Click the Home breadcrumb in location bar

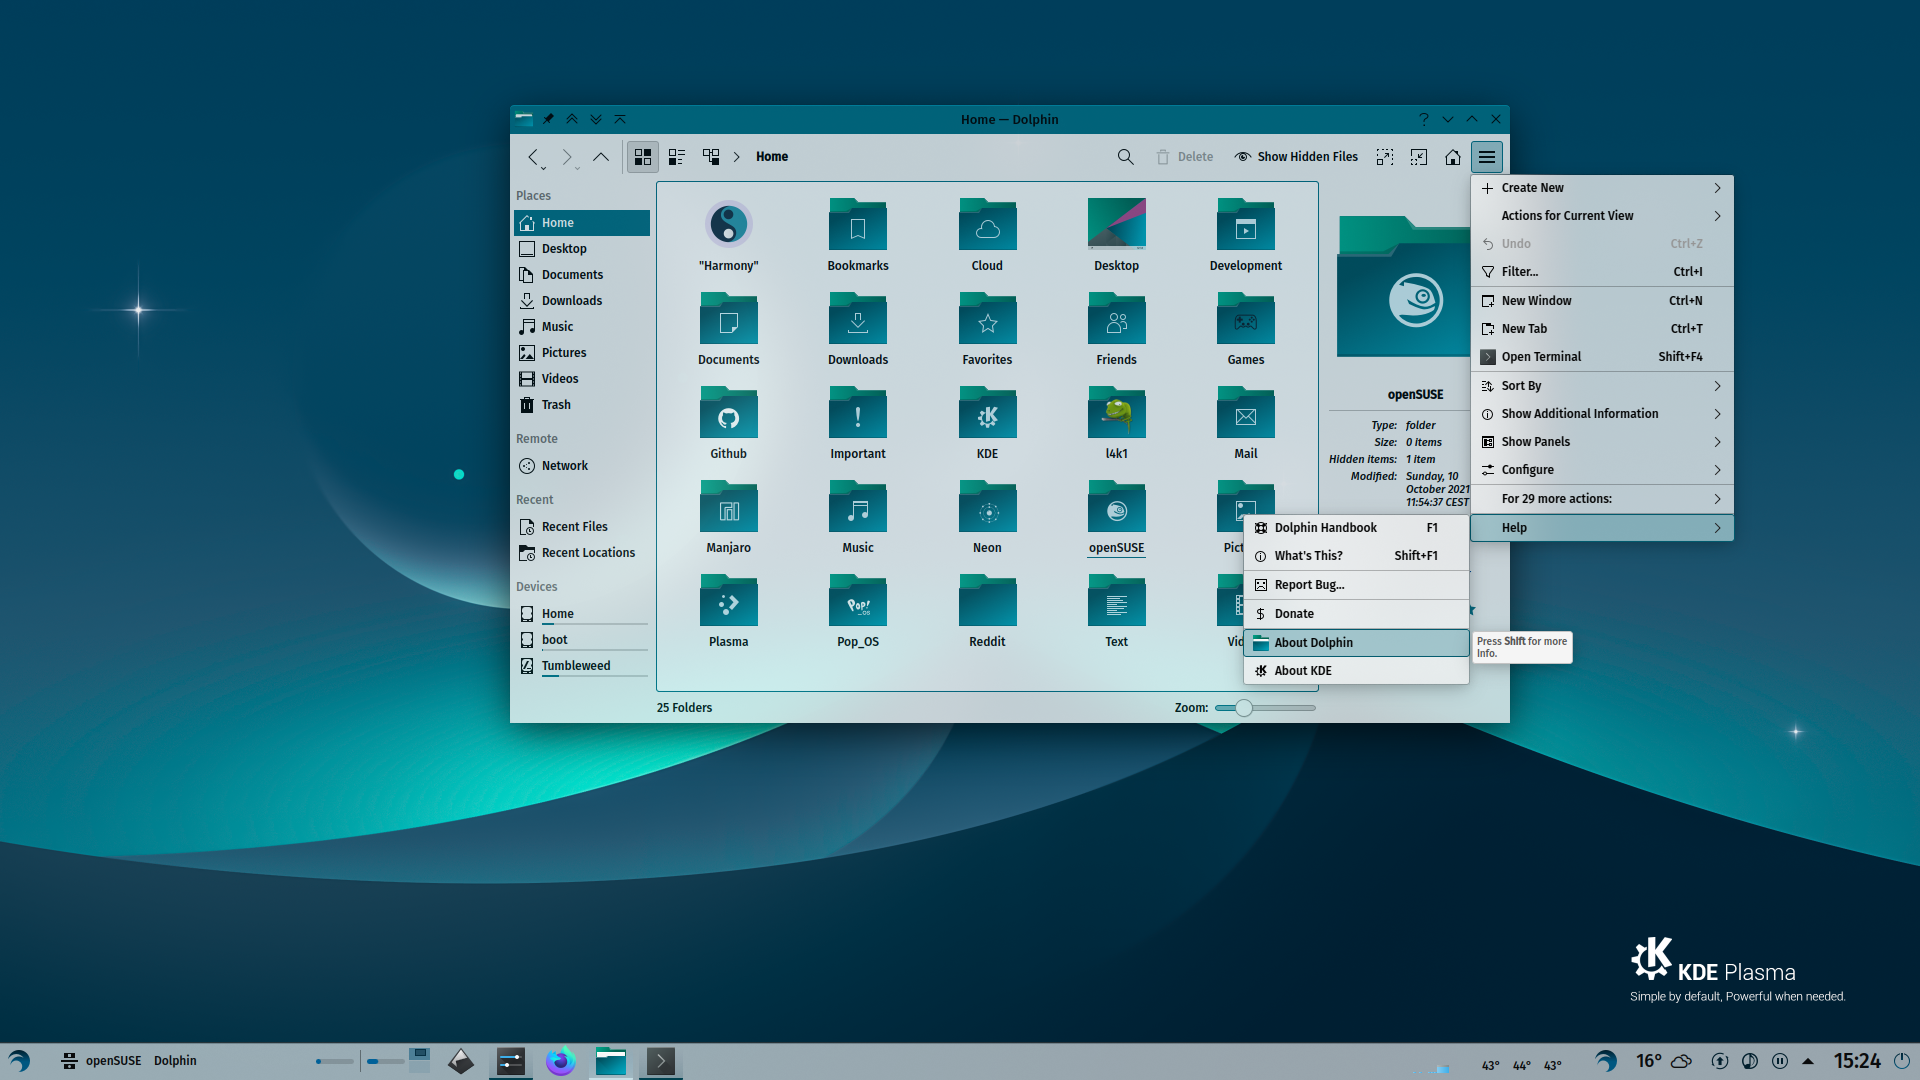coord(771,157)
